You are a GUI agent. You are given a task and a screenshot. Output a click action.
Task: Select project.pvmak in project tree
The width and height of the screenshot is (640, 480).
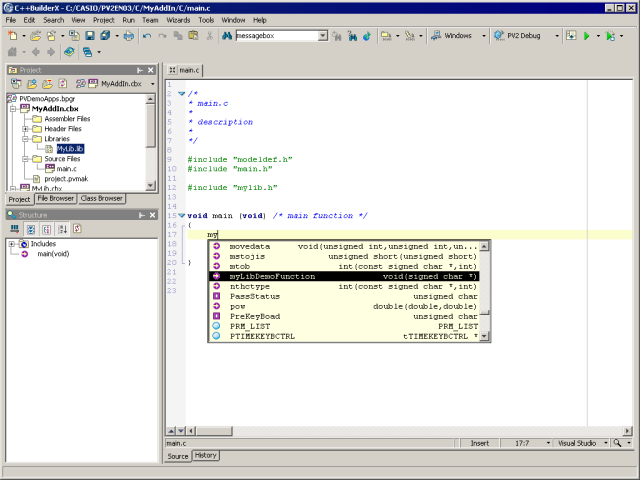tap(66, 179)
